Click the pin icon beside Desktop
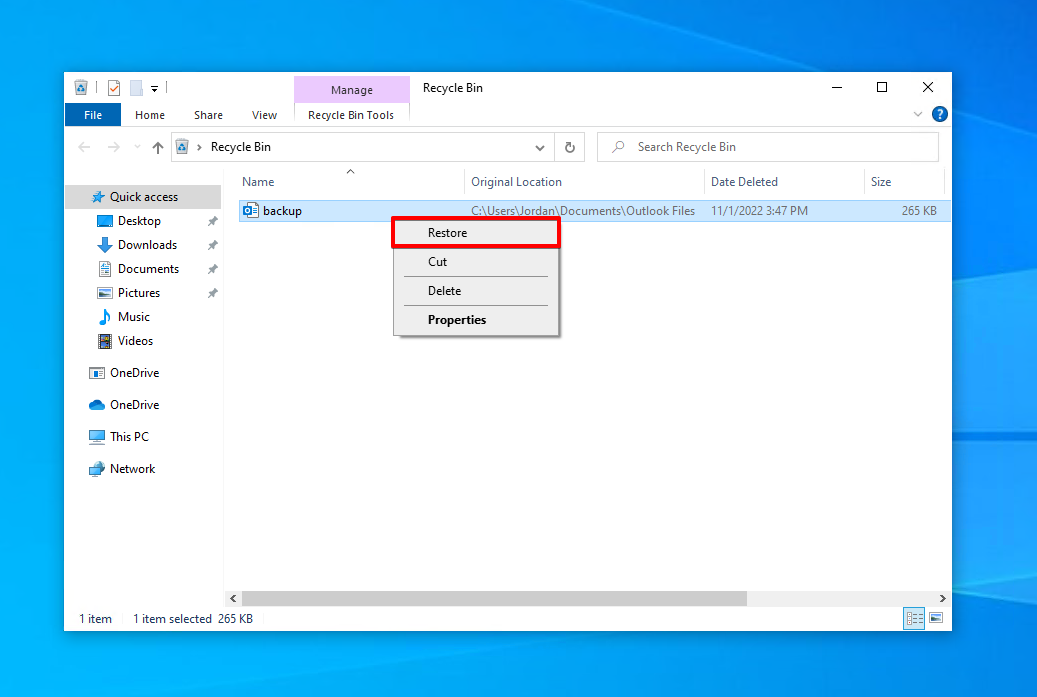1037x697 pixels. point(212,222)
